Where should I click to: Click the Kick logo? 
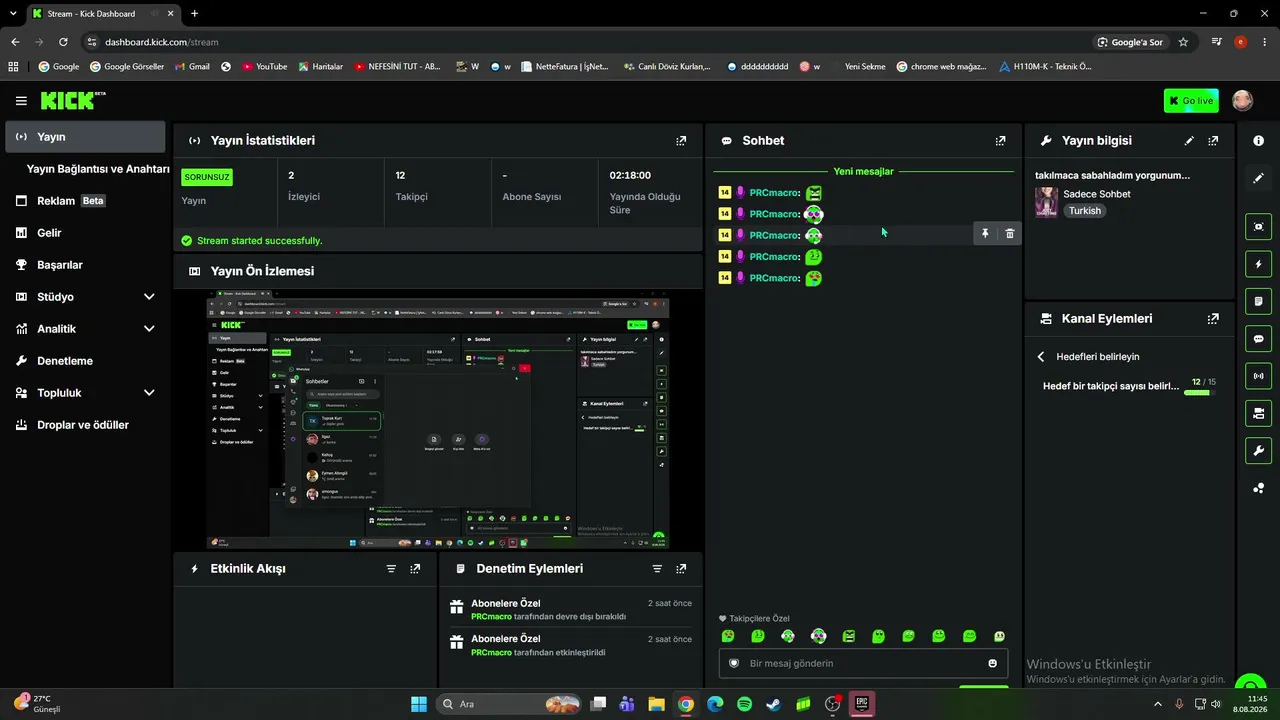[73, 100]
